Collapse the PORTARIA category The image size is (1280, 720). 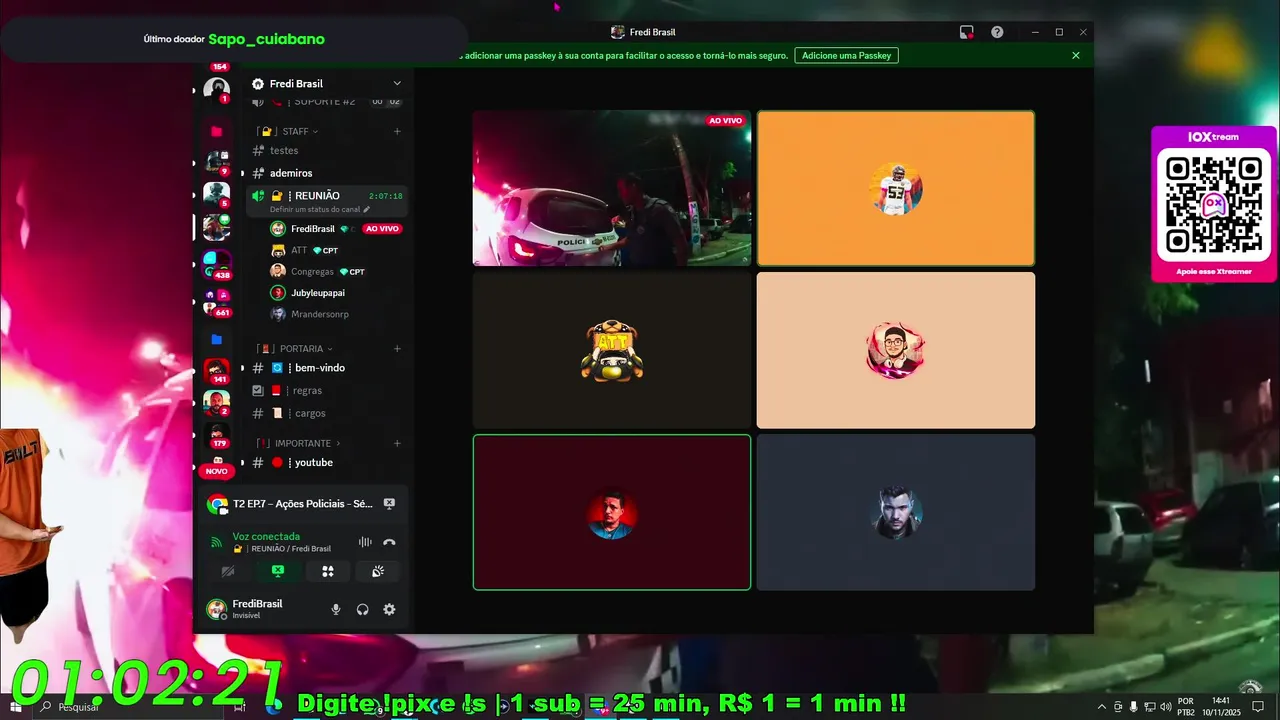[x=293, y=348]
